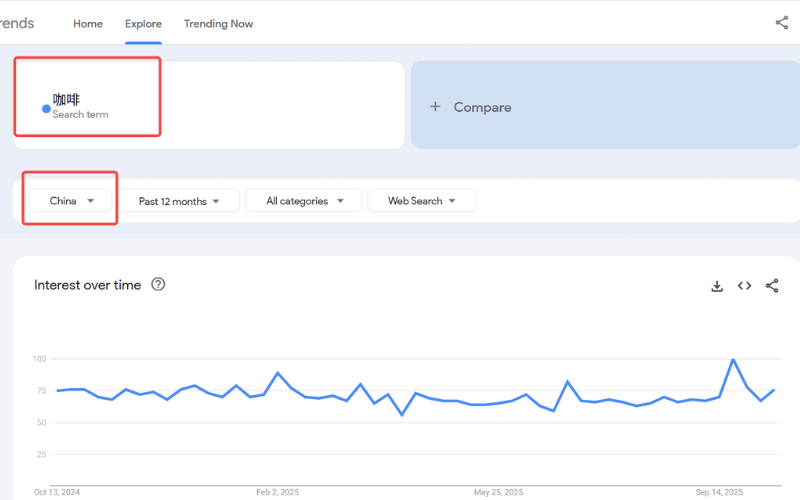The width and height of the screenshot is (800, 500).
Task: Share the Interest over time chart
Action: pos(772,286)
